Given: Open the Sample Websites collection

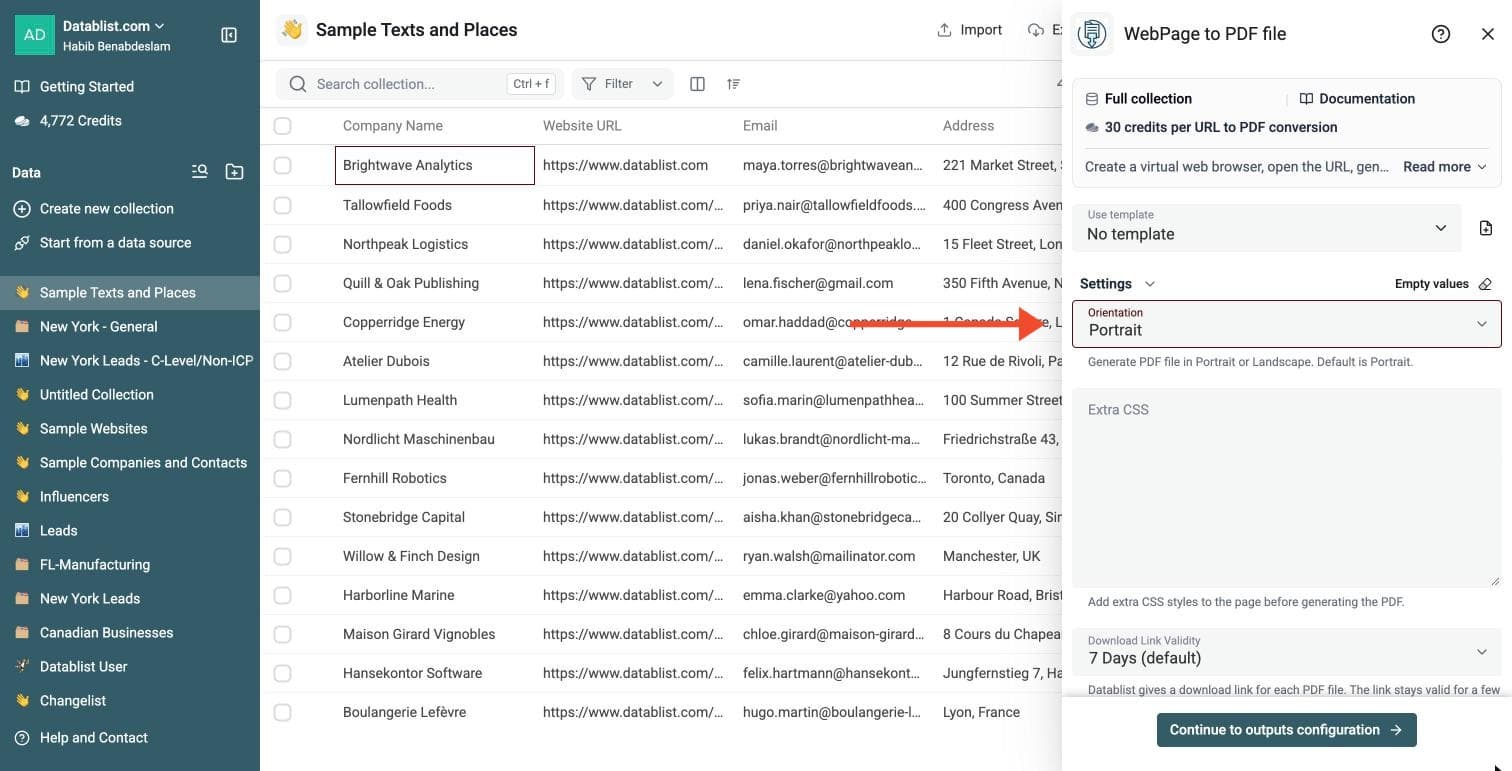Looking at the screenshot, I should point(130,429).
